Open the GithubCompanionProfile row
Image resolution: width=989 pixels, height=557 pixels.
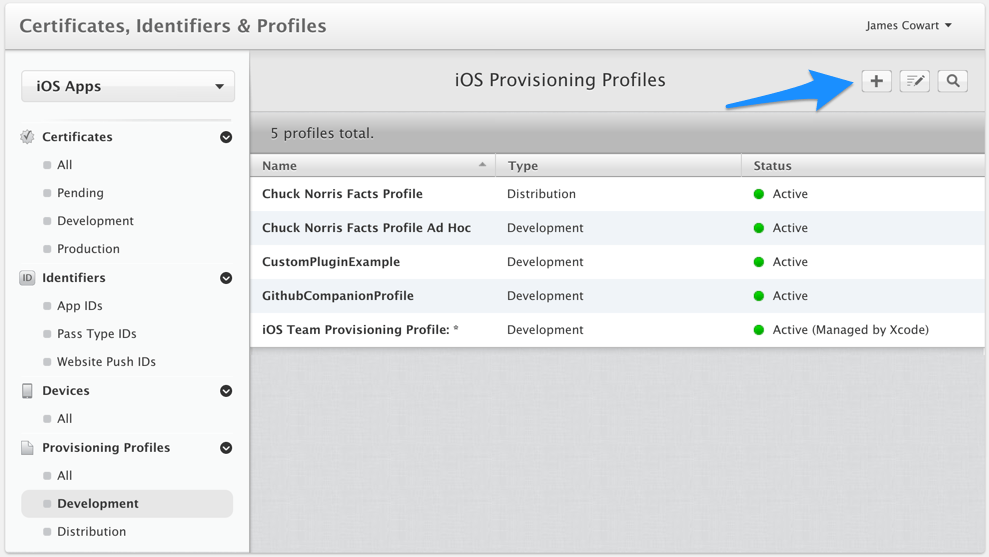point(337,296)
